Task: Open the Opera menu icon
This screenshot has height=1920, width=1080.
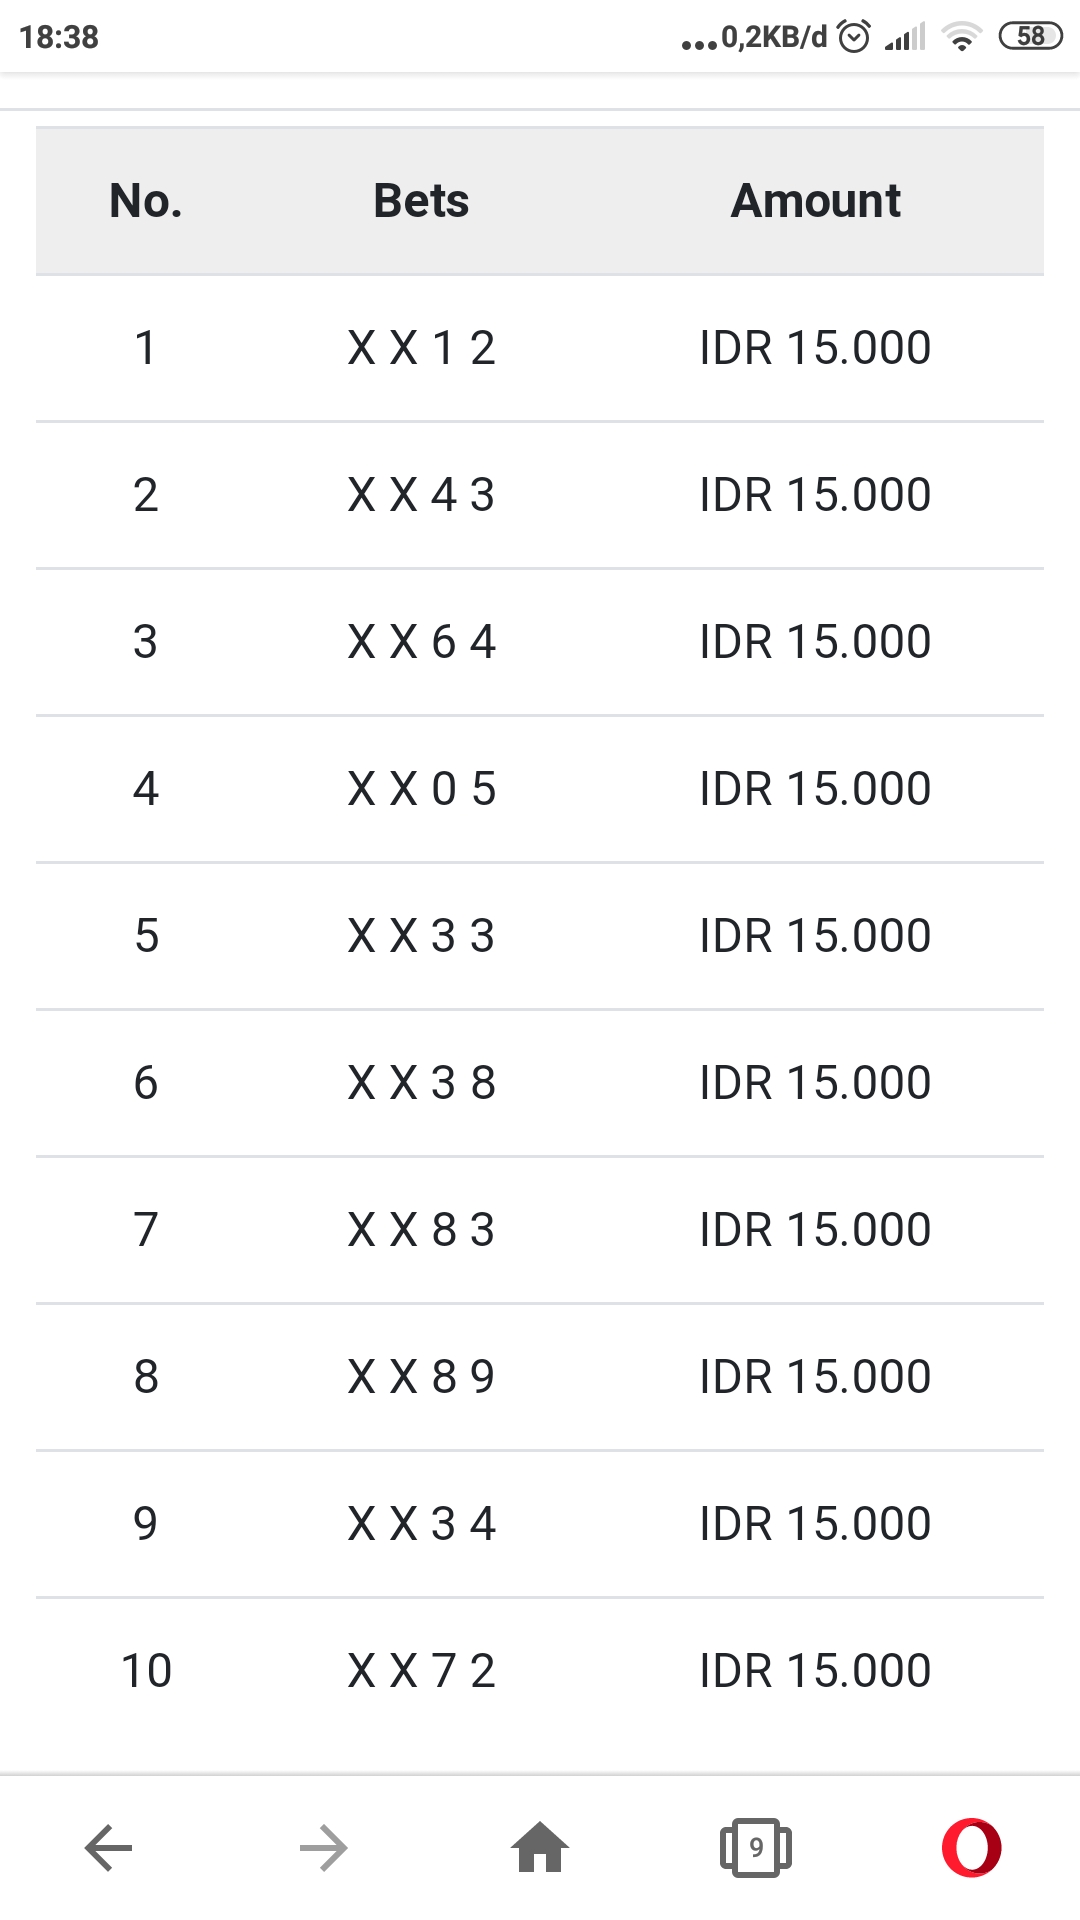Action: 971,1847
